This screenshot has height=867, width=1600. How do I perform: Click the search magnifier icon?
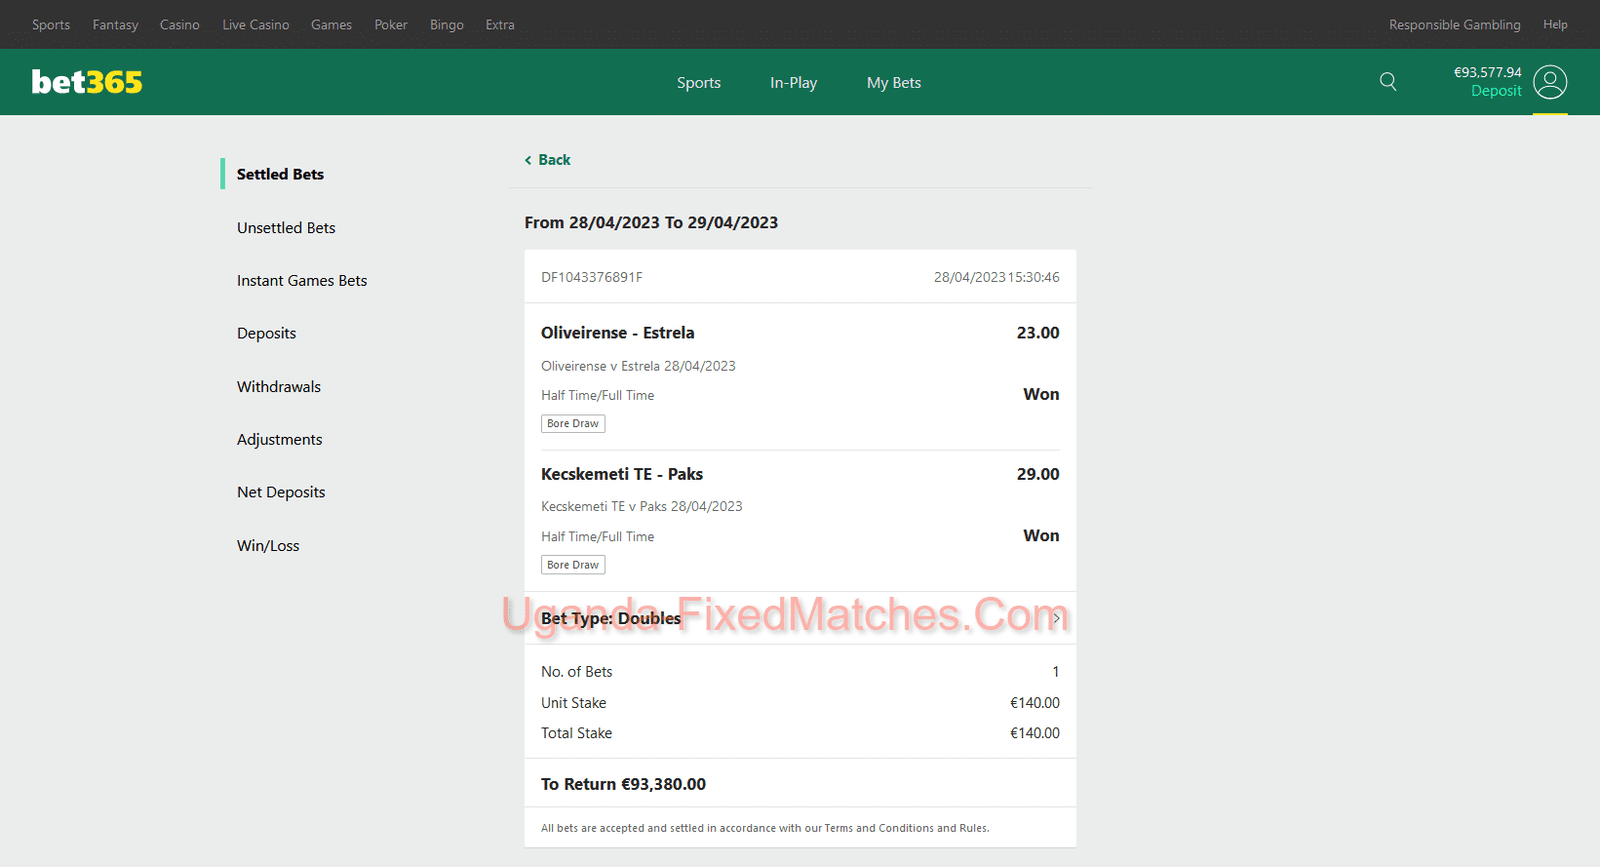1388,82
